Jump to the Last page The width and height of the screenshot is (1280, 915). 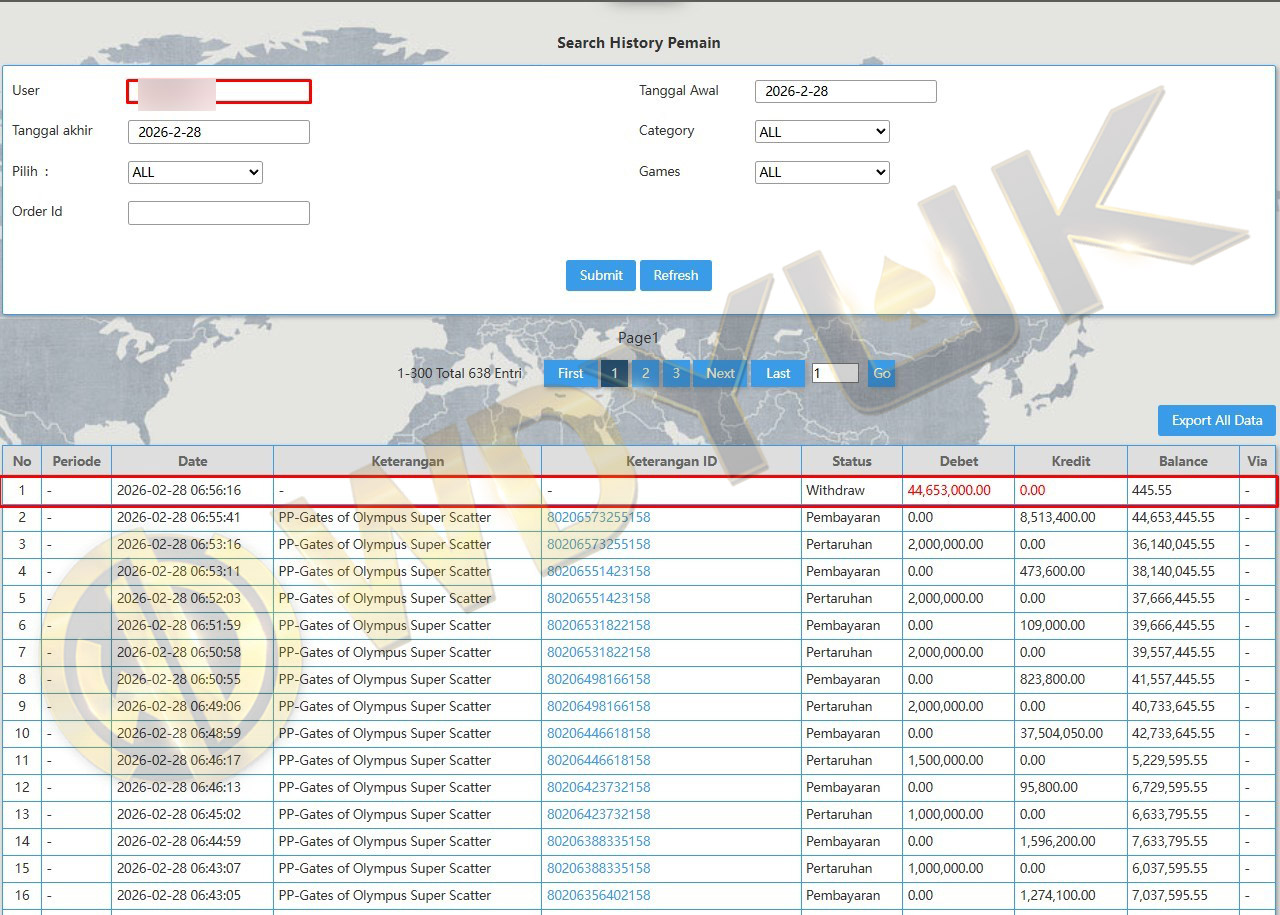pyautogui.click(x=778, y=373)
